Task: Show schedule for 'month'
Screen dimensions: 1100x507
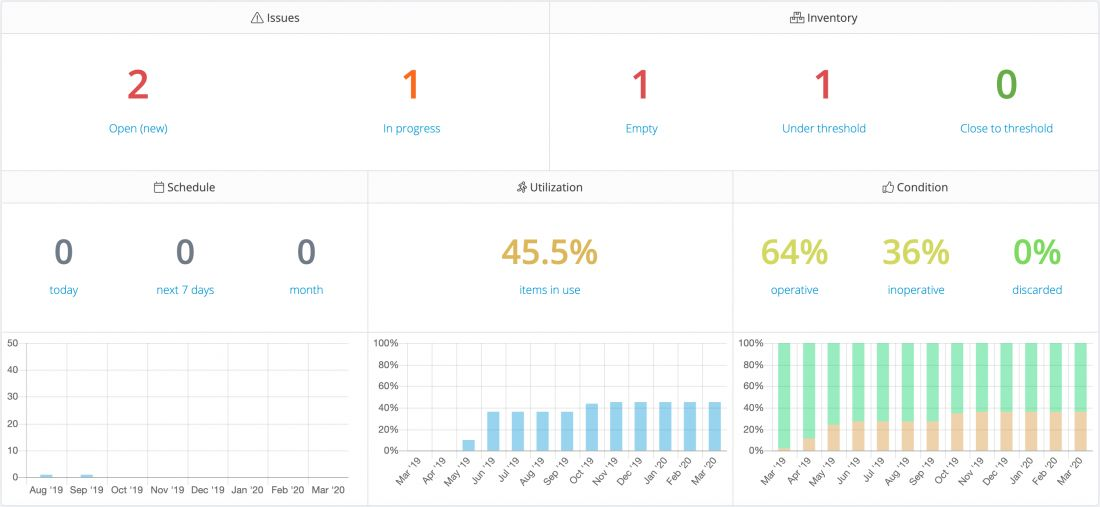Action: [x=306, y=290]
